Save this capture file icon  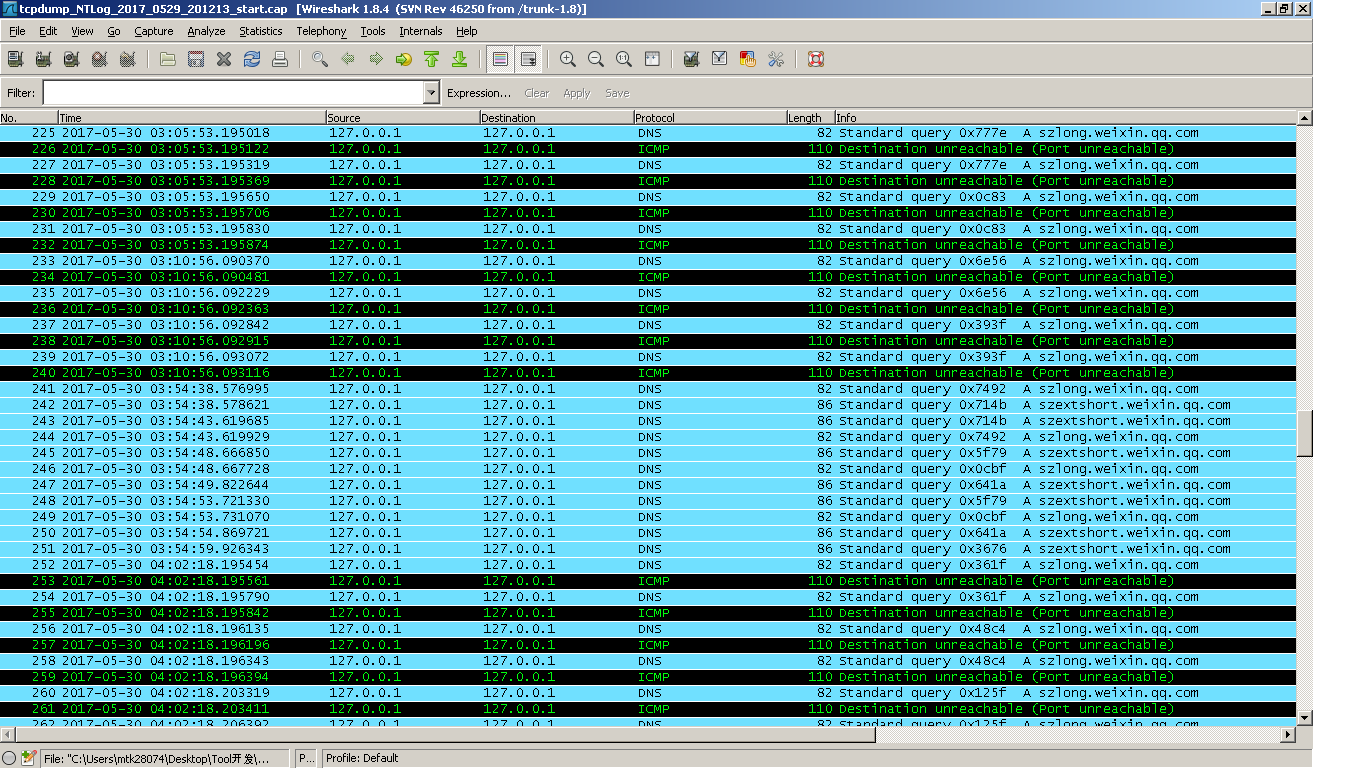coord(196,59)
